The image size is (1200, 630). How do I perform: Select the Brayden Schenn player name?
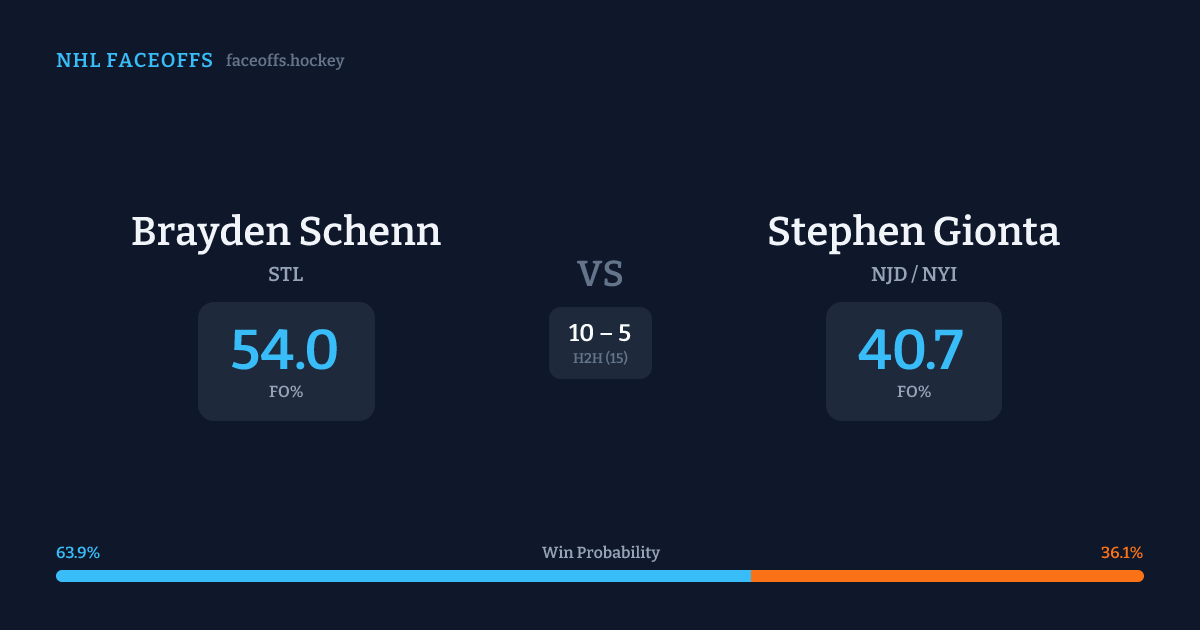pyautogui.click(x=286, y=232)
